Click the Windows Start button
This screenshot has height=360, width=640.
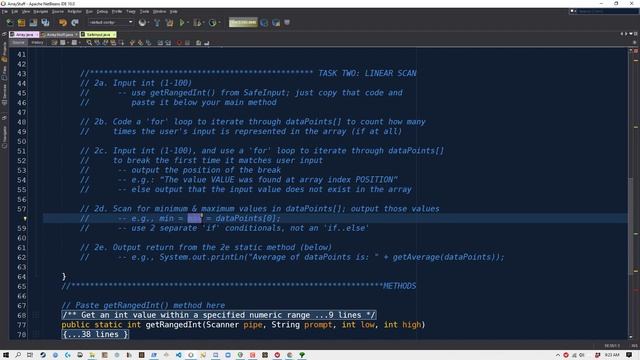(x=6, y=355)
